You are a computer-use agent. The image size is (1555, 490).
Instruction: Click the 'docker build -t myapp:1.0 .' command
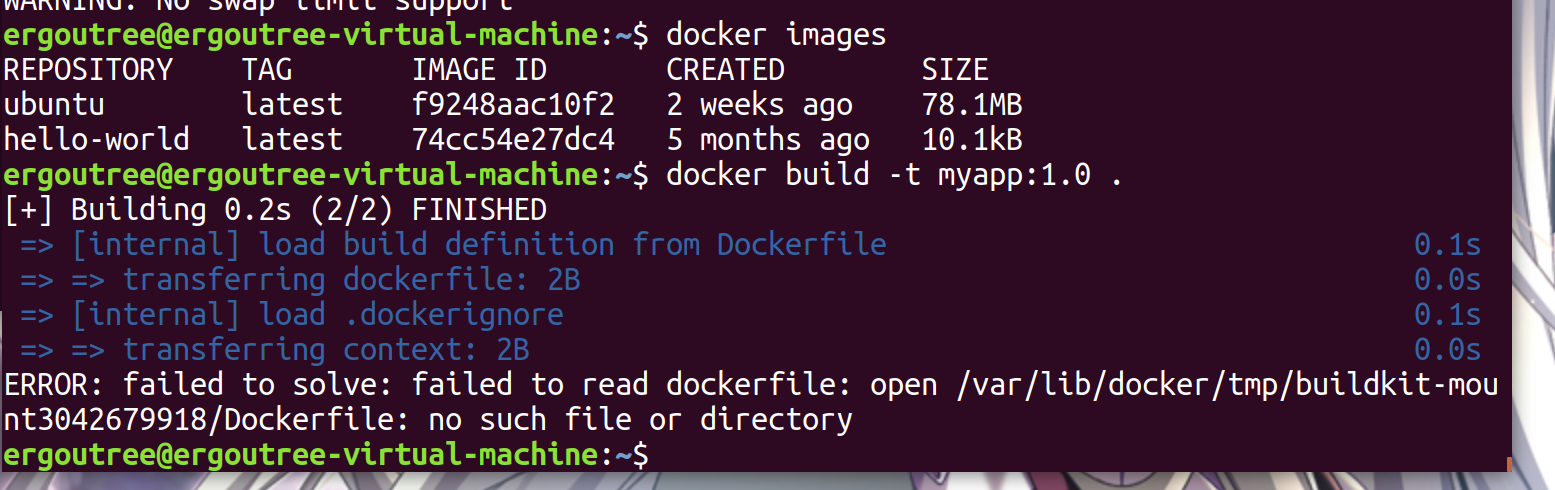click(895, 175)
